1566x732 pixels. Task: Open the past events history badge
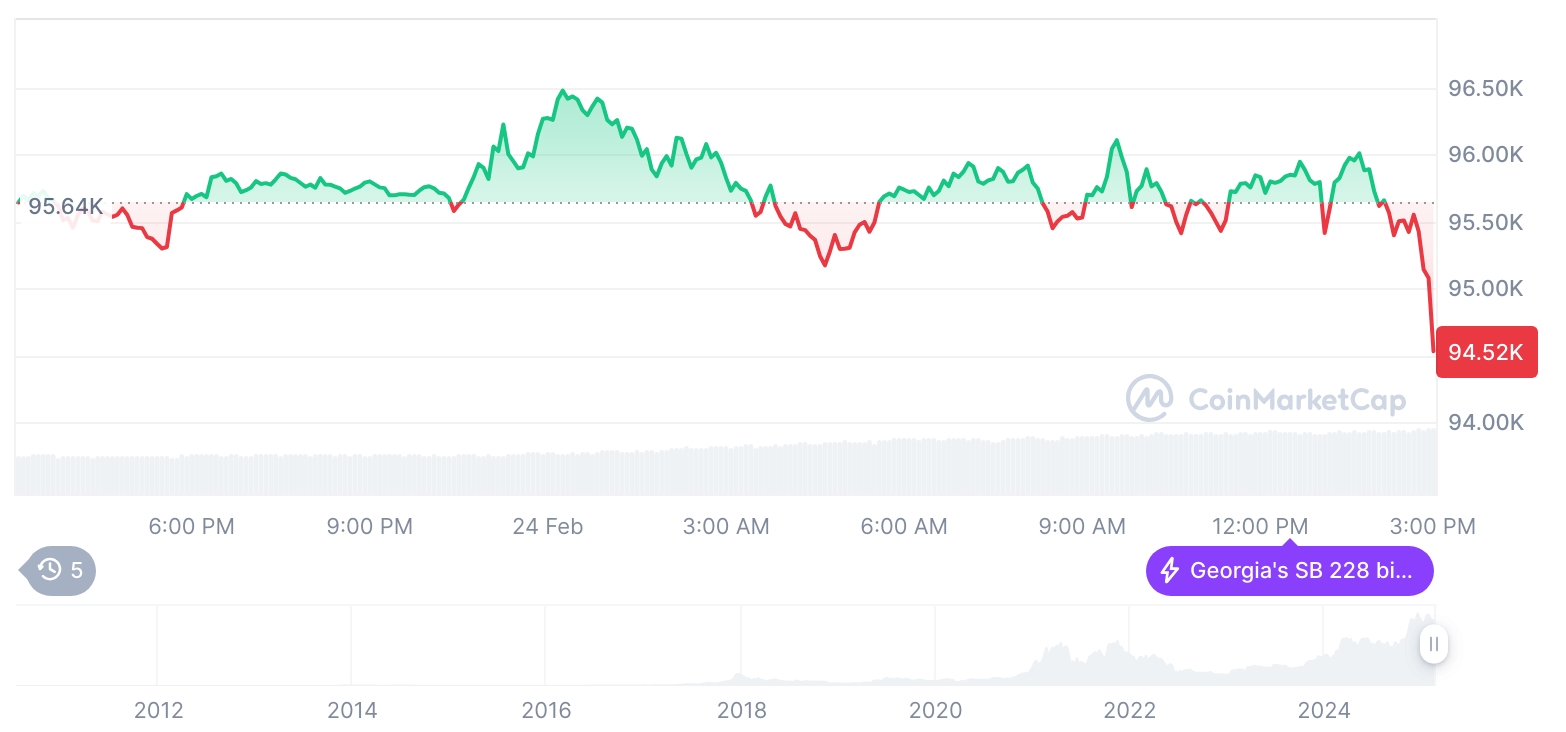pyautogui.click(x=61, y=571)
